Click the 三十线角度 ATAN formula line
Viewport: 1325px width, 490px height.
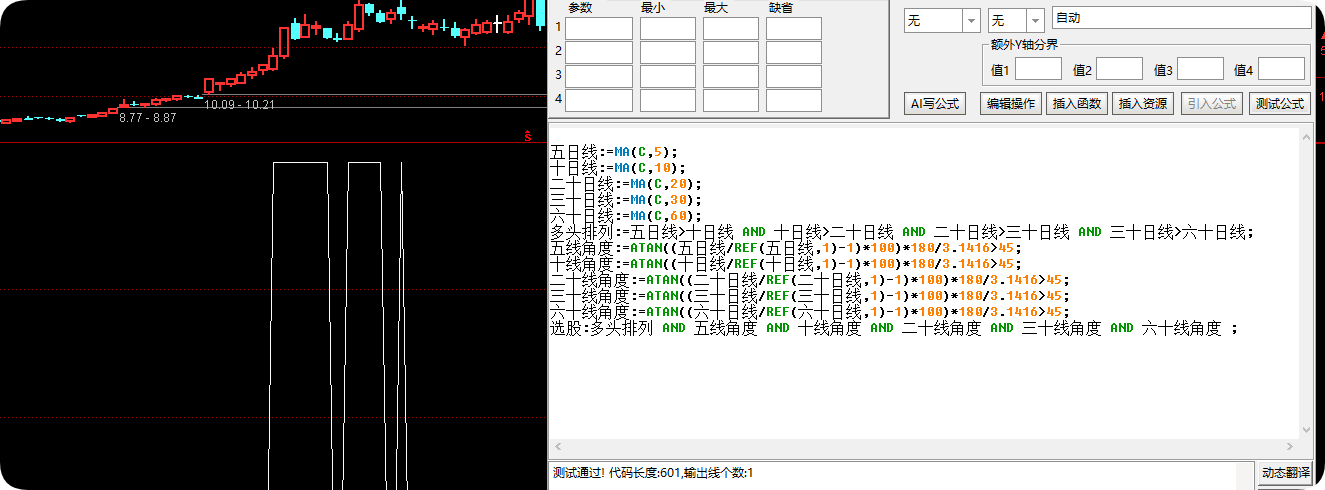[x=810, y=296]
